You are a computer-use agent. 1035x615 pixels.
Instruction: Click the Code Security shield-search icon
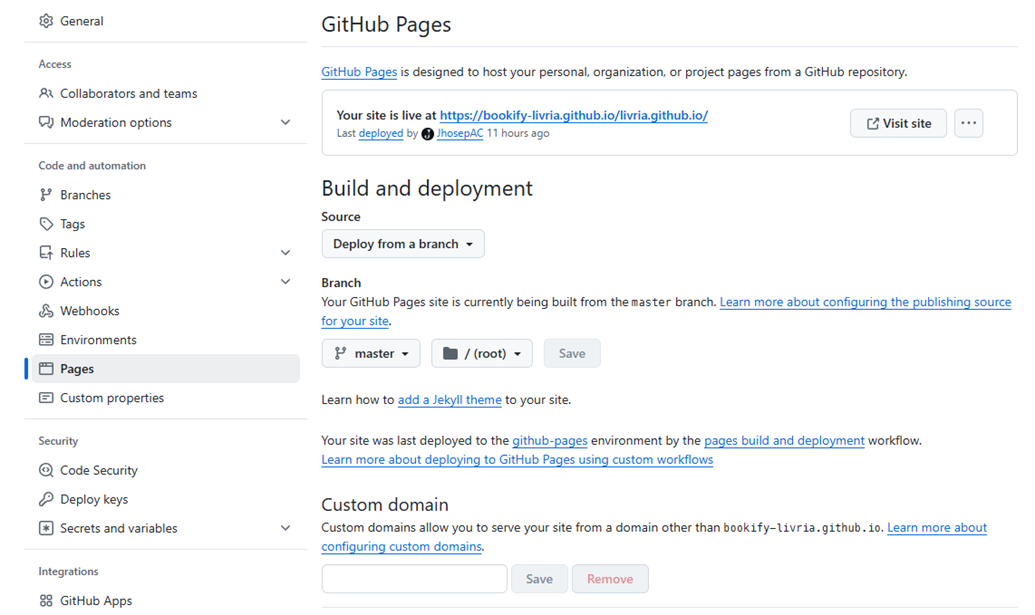coord(46,470)
